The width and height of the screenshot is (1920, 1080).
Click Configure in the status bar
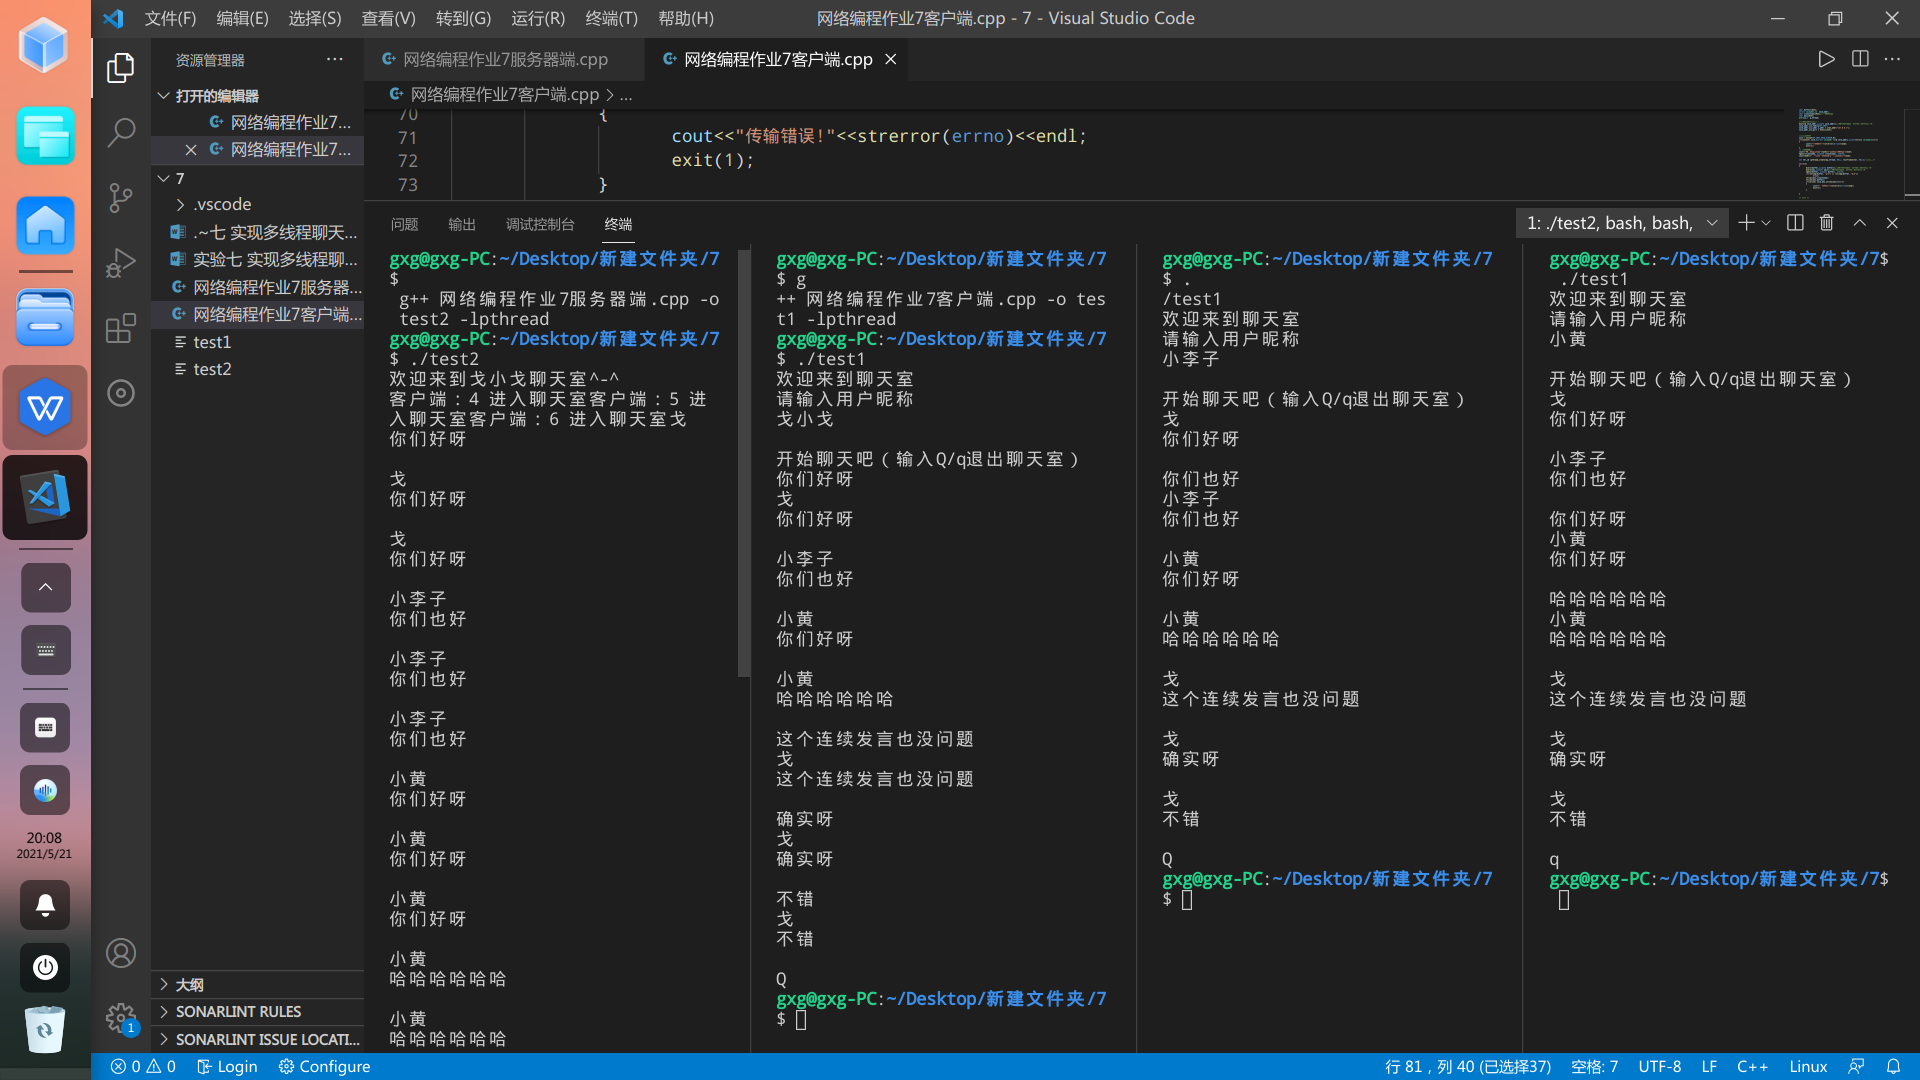point(324,1066)
